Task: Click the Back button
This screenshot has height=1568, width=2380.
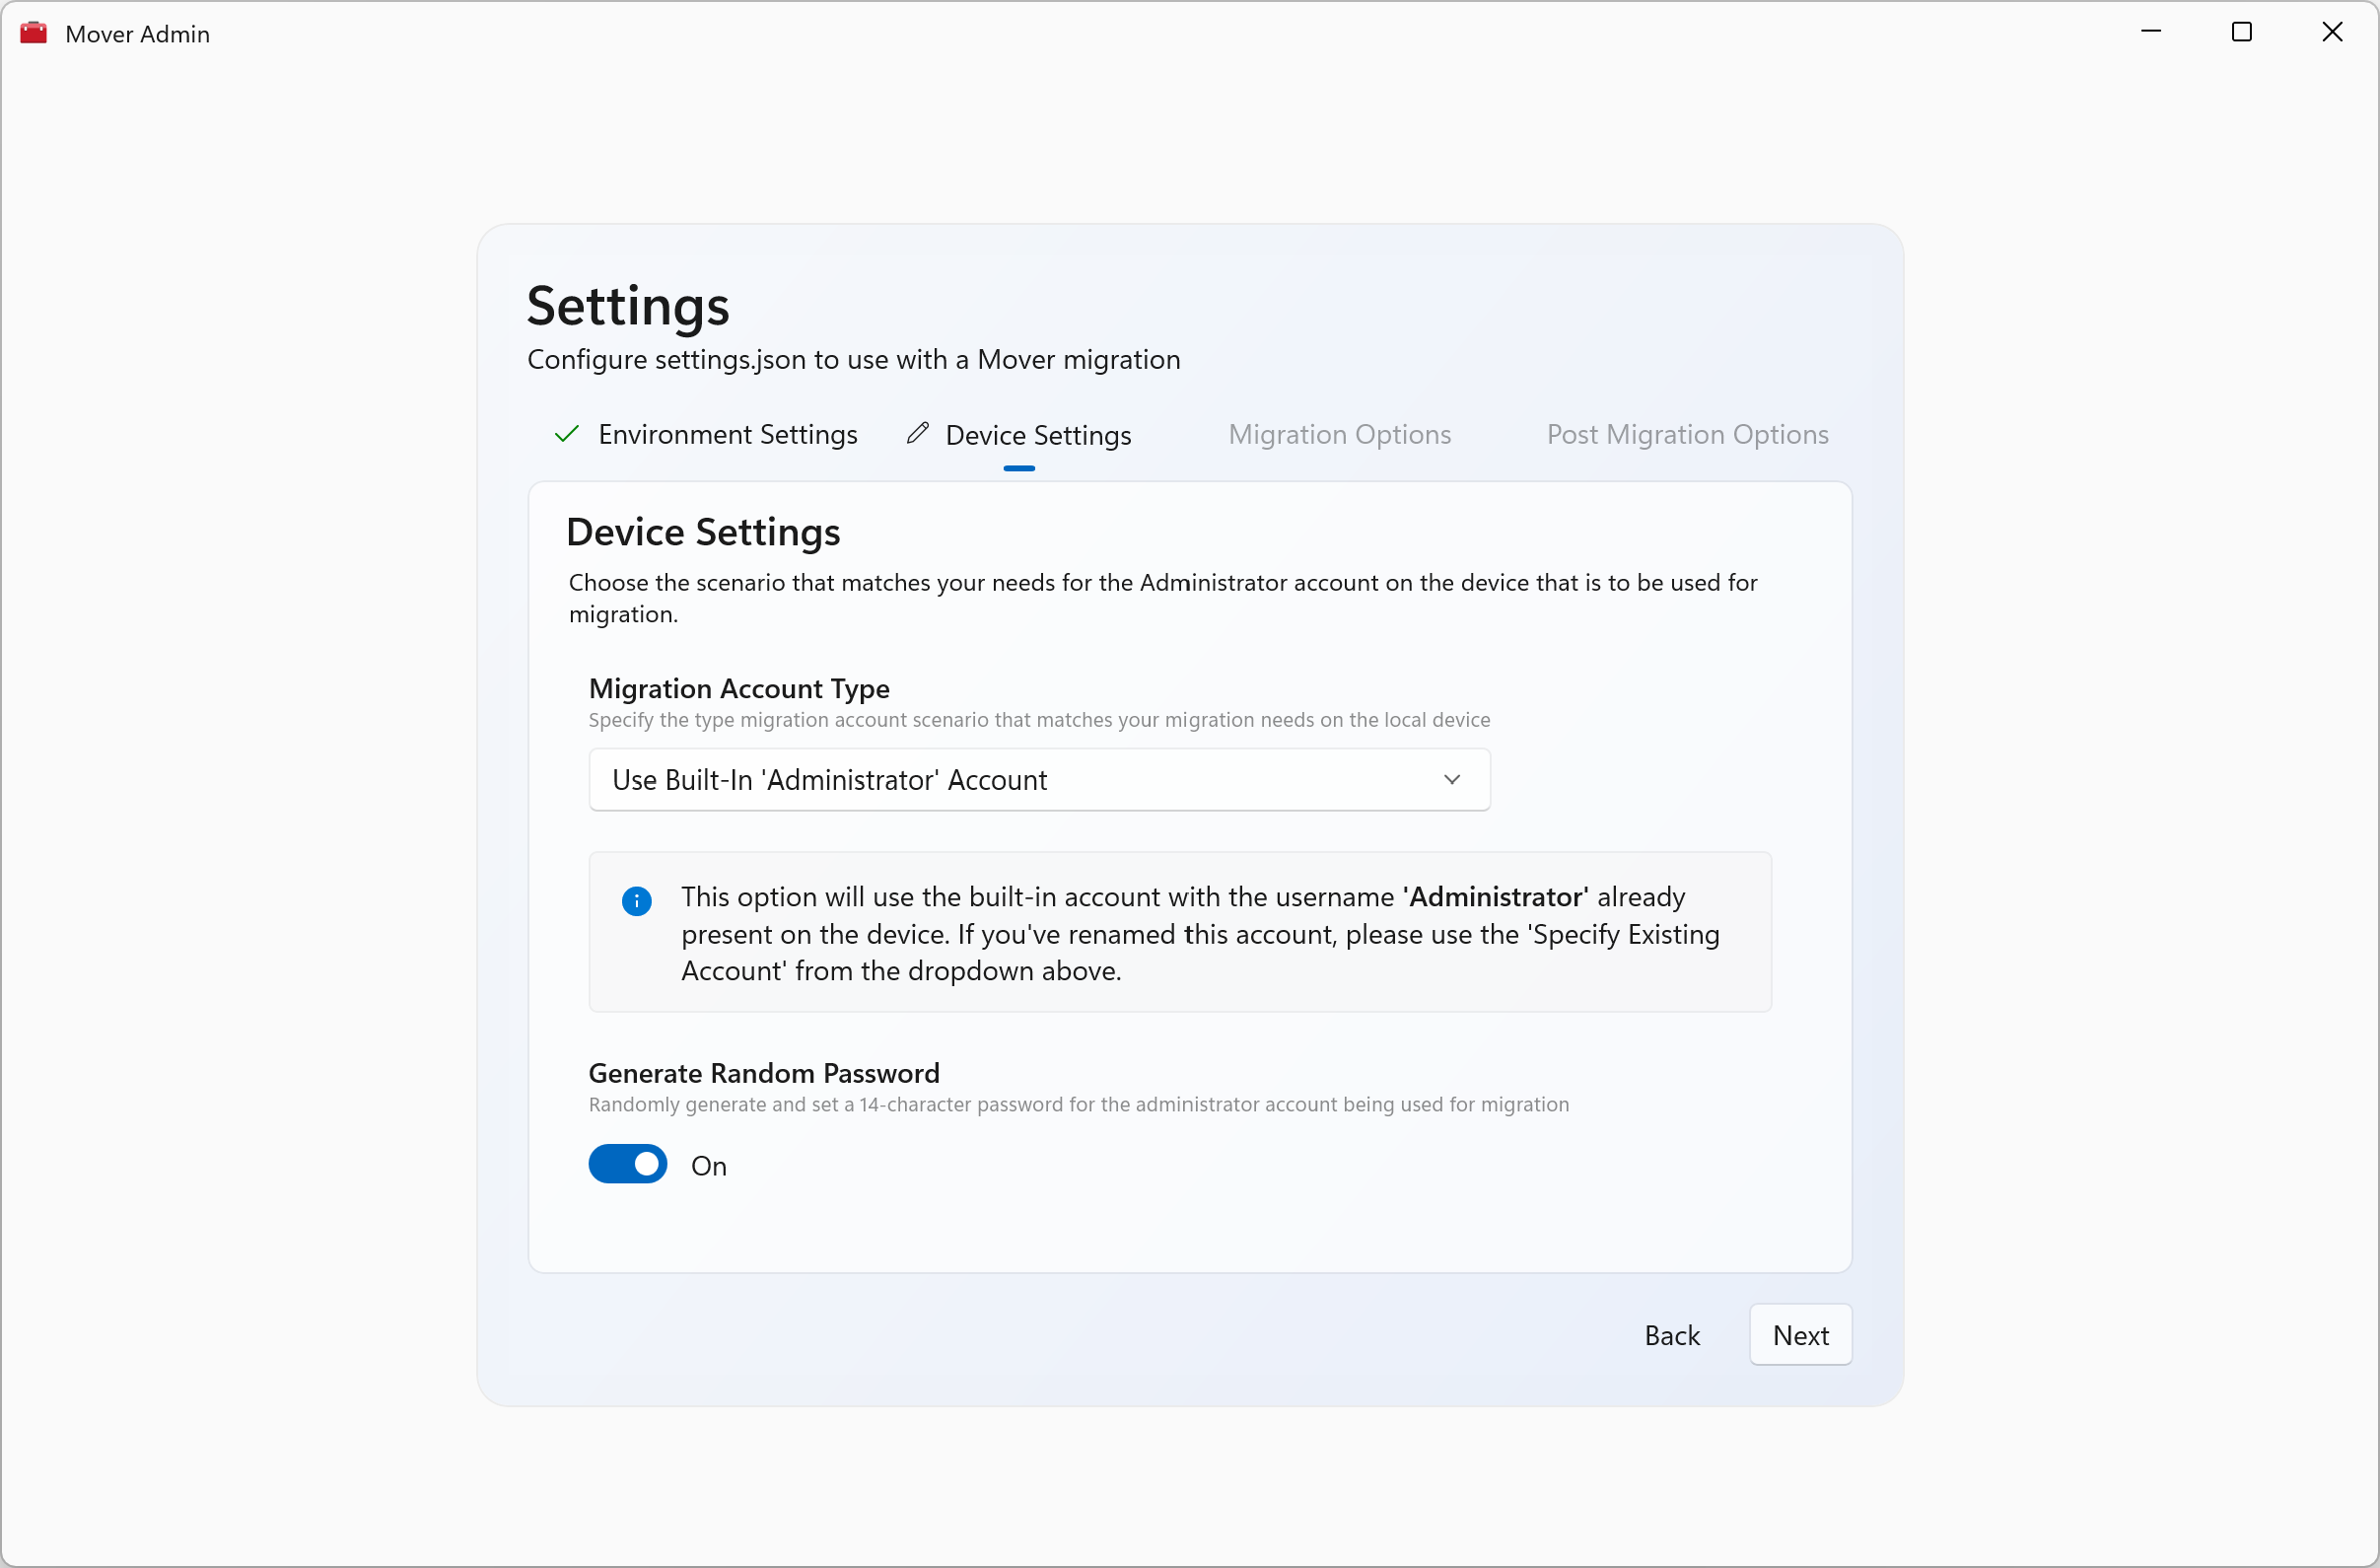Action: [x=1671, y=1334]
